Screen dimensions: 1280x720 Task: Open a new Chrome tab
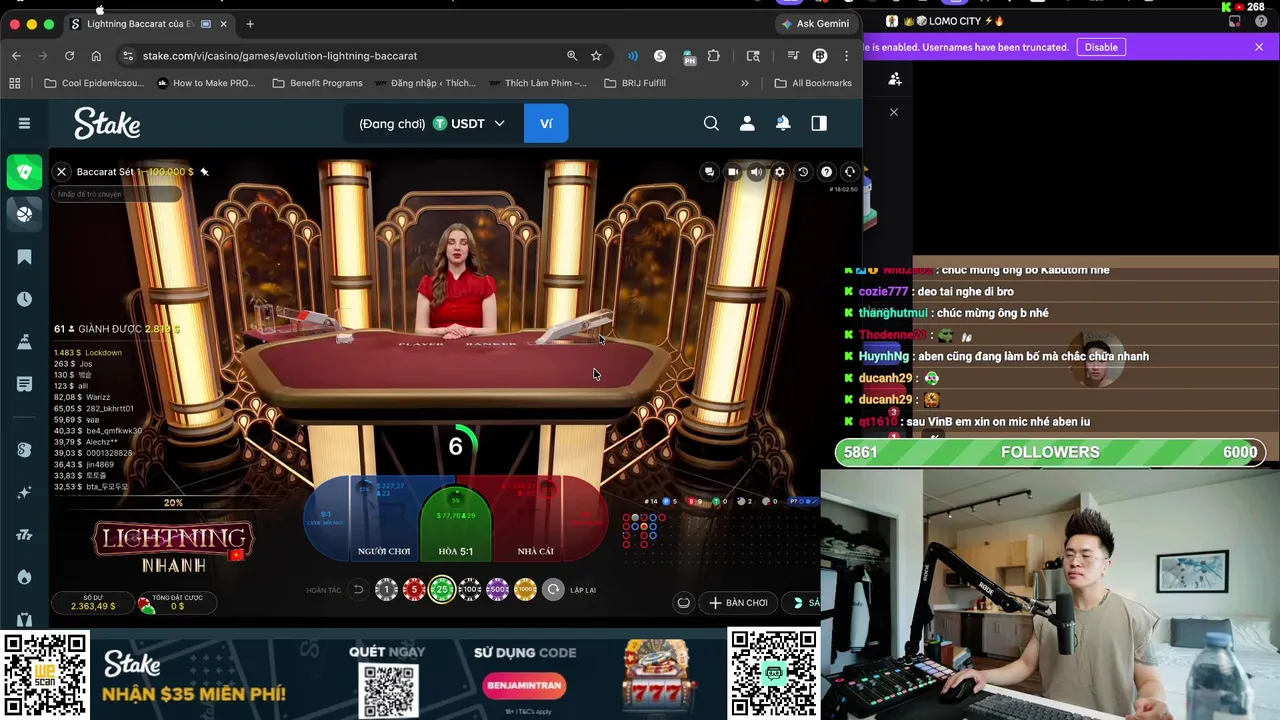click(x=250, y=24)
